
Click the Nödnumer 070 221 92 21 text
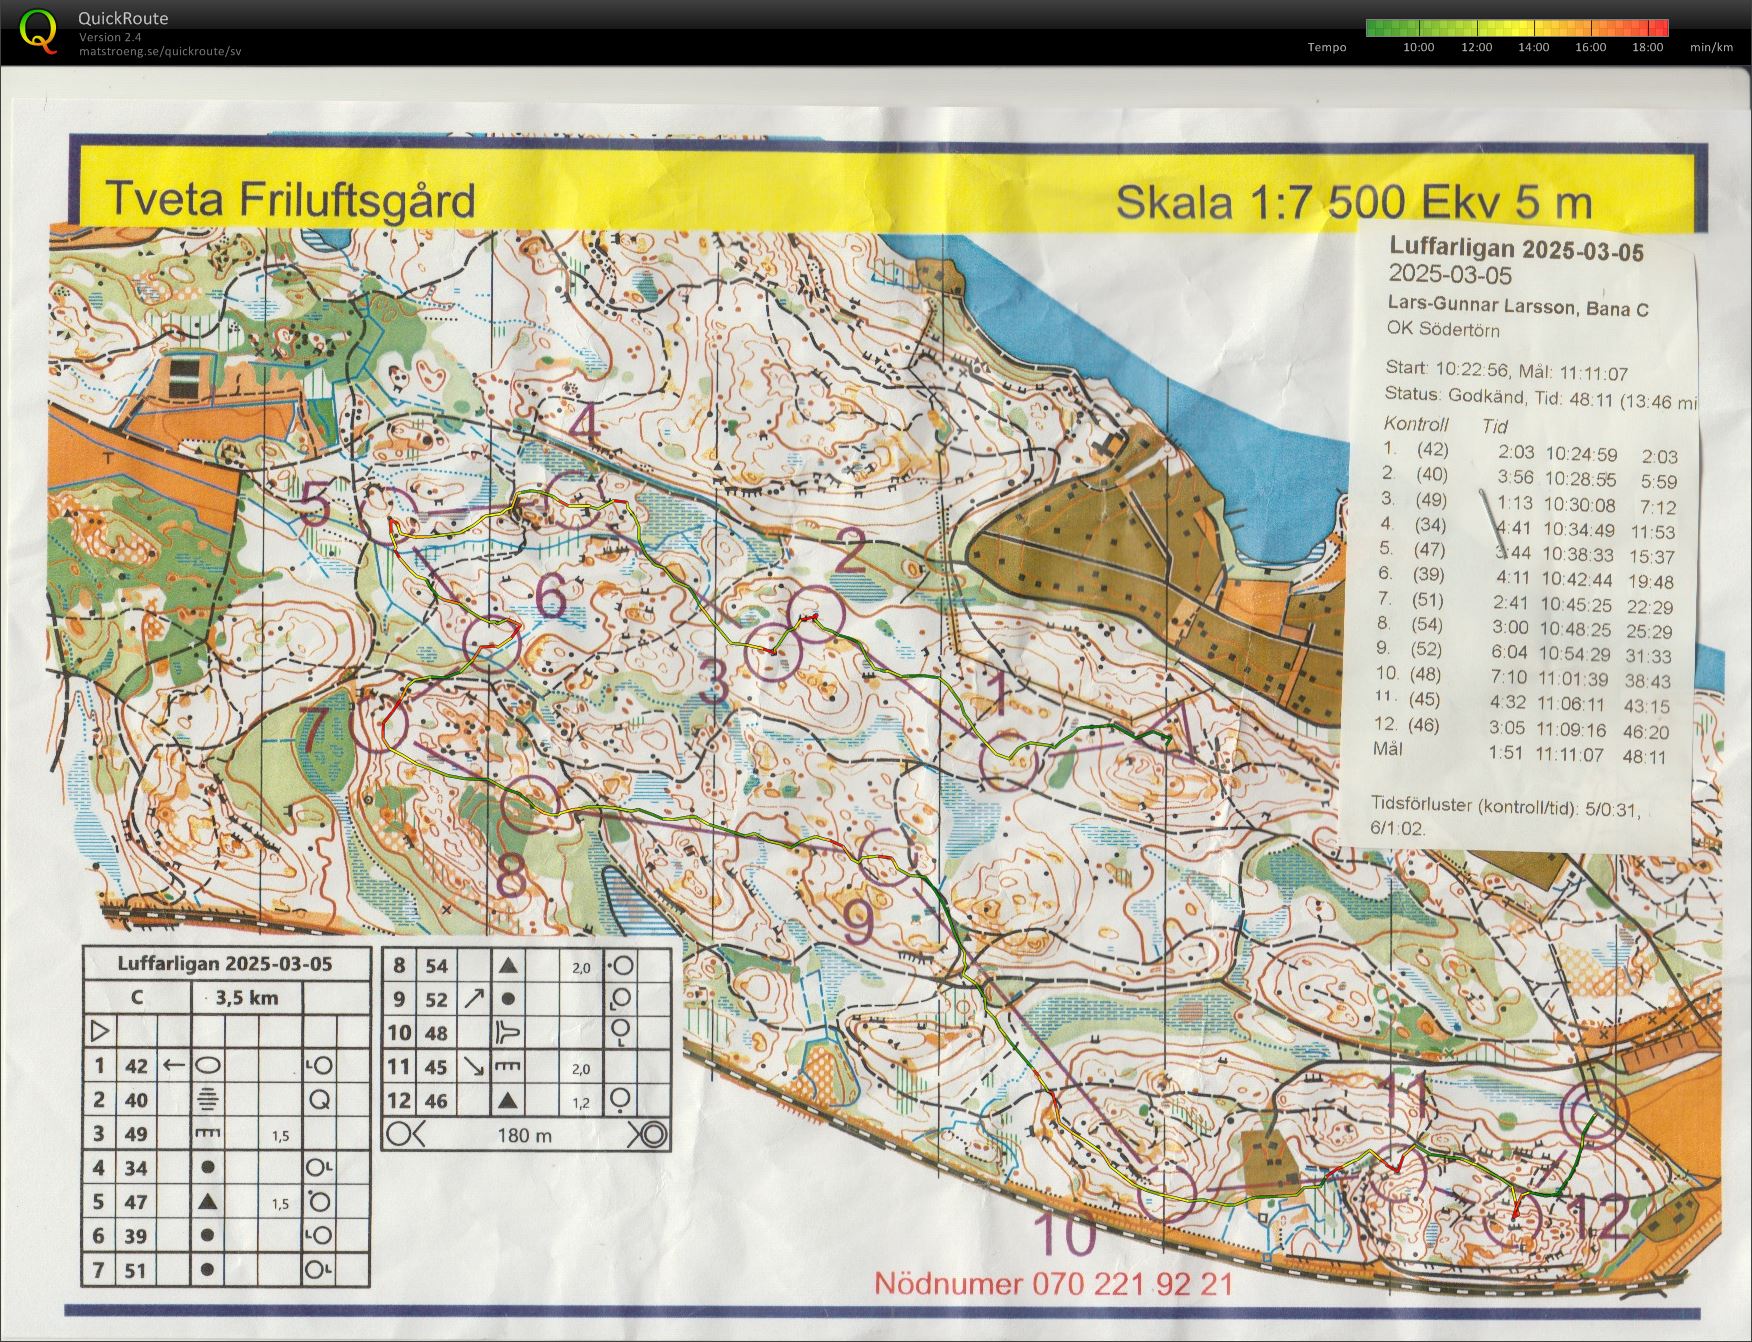(1053, 1283)
